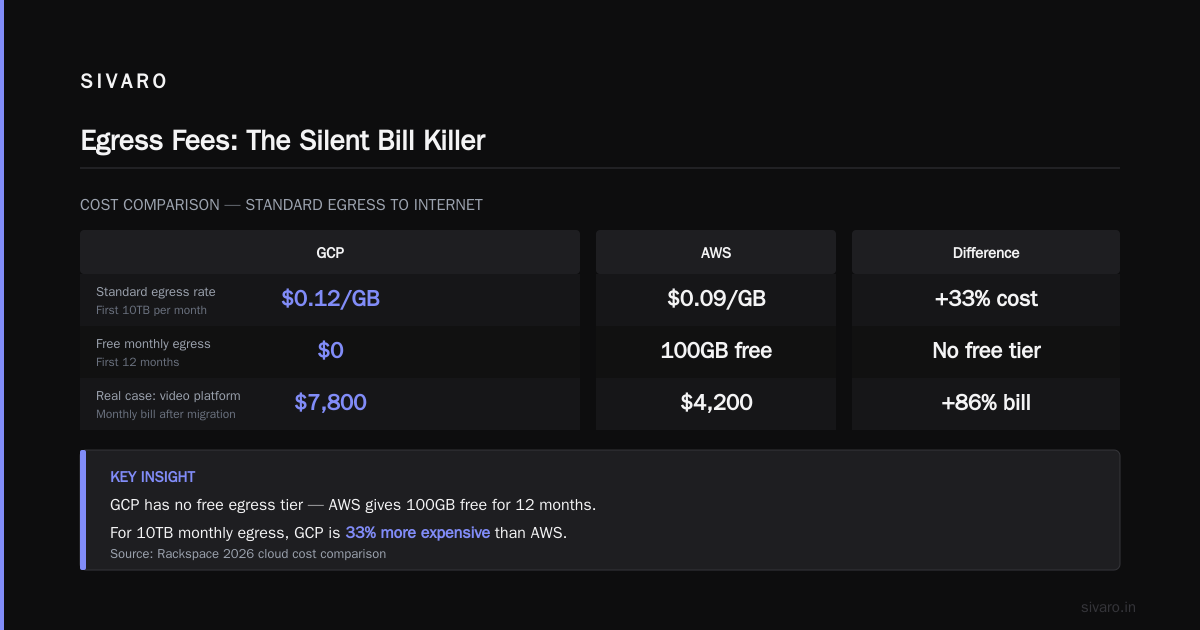Select the $0.09/GB value

(716, 298)
